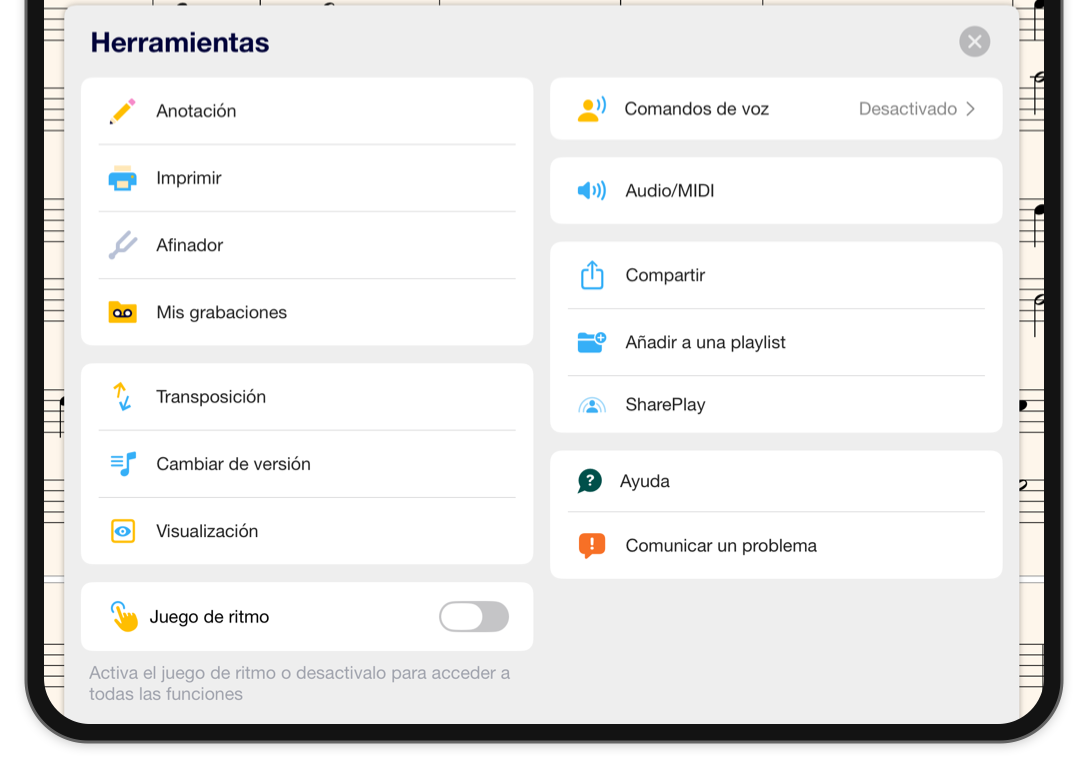The height and width of the screenshot is (762, 1088).
Task: Open the cassette Mis grabaciones icon
Action: point(123,312)
